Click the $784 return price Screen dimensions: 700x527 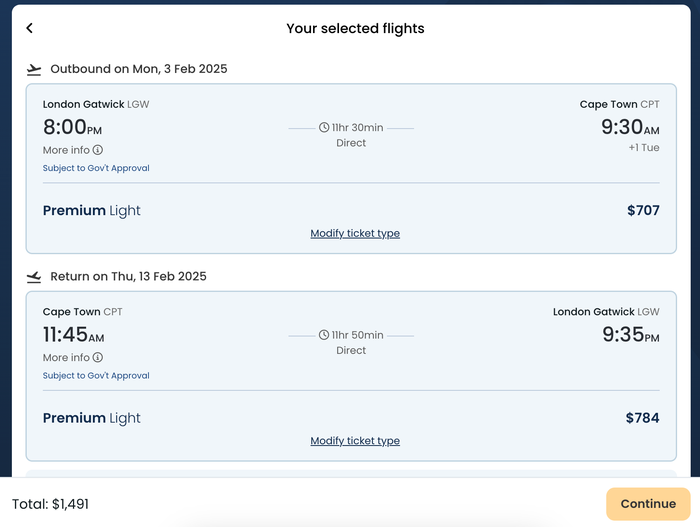642,418
